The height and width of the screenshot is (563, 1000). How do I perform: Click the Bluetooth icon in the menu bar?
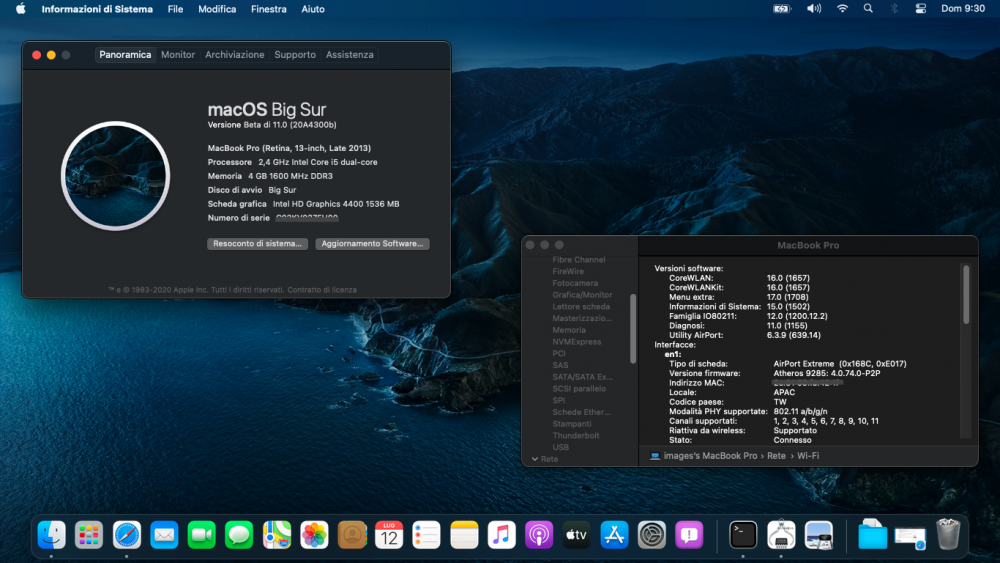894,9
